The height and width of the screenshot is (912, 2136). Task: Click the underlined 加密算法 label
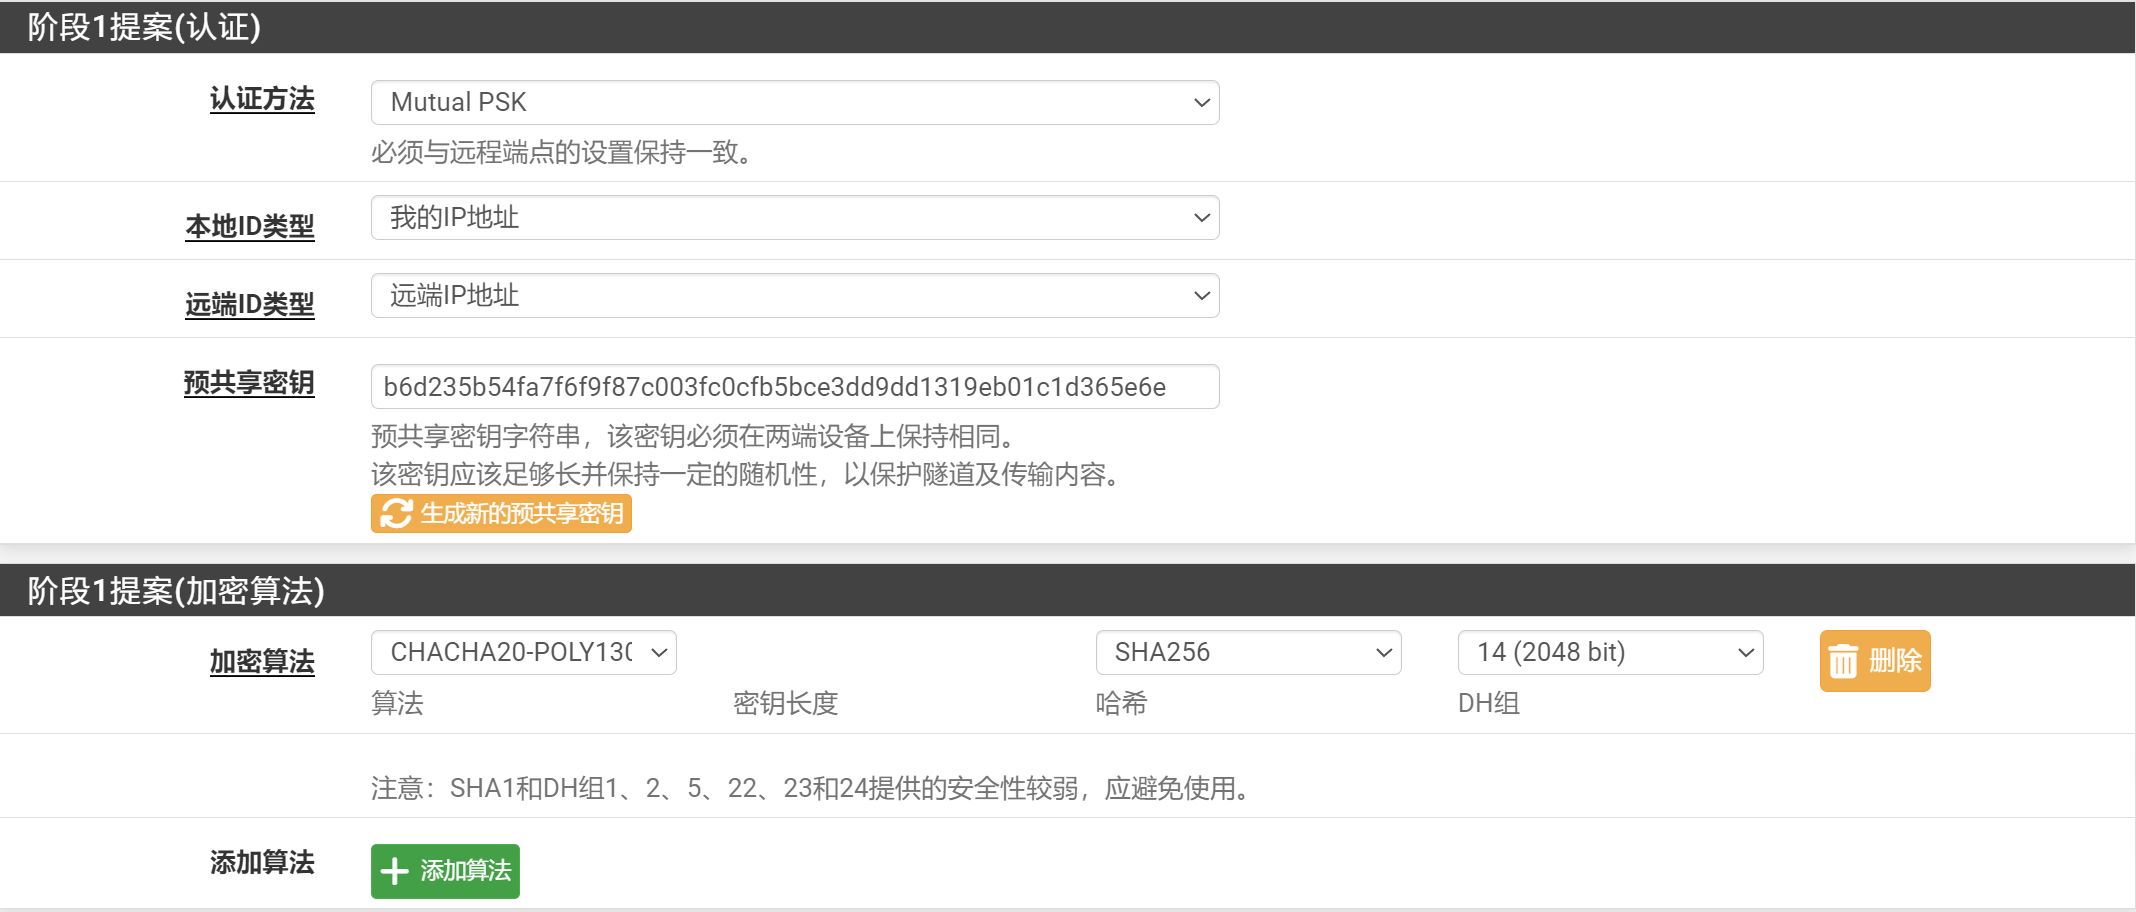pos(262,661)
